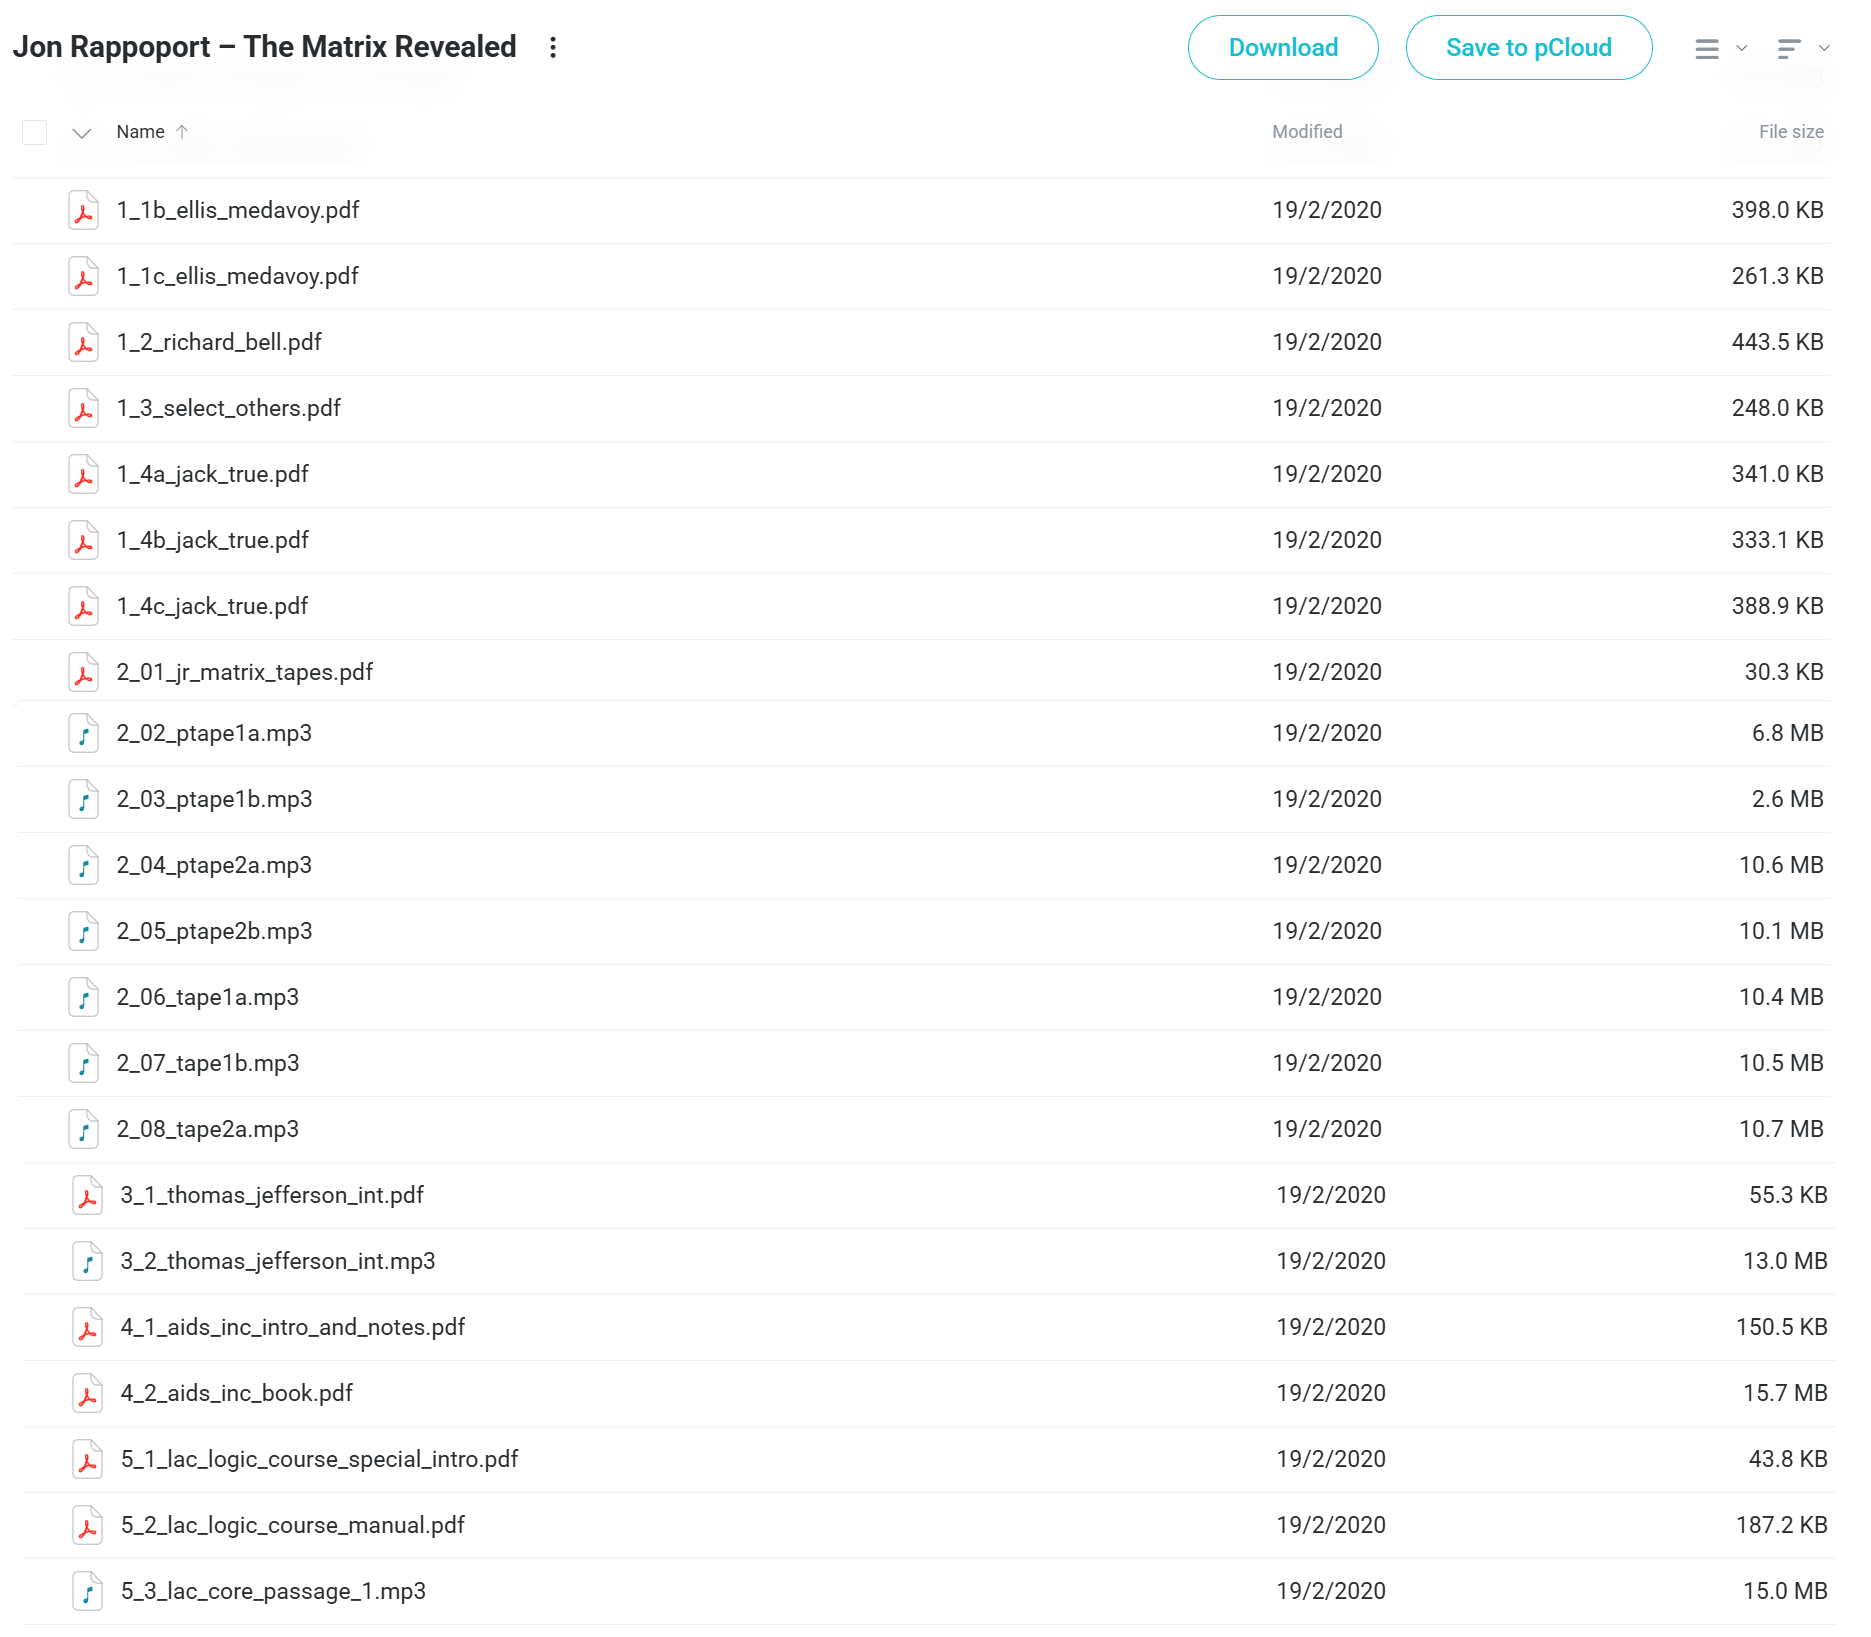Click the list view layout icon

click(1707, 49)
